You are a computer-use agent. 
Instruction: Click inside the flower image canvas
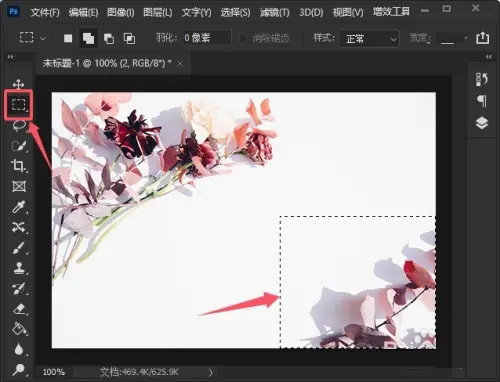coord(243,220)
